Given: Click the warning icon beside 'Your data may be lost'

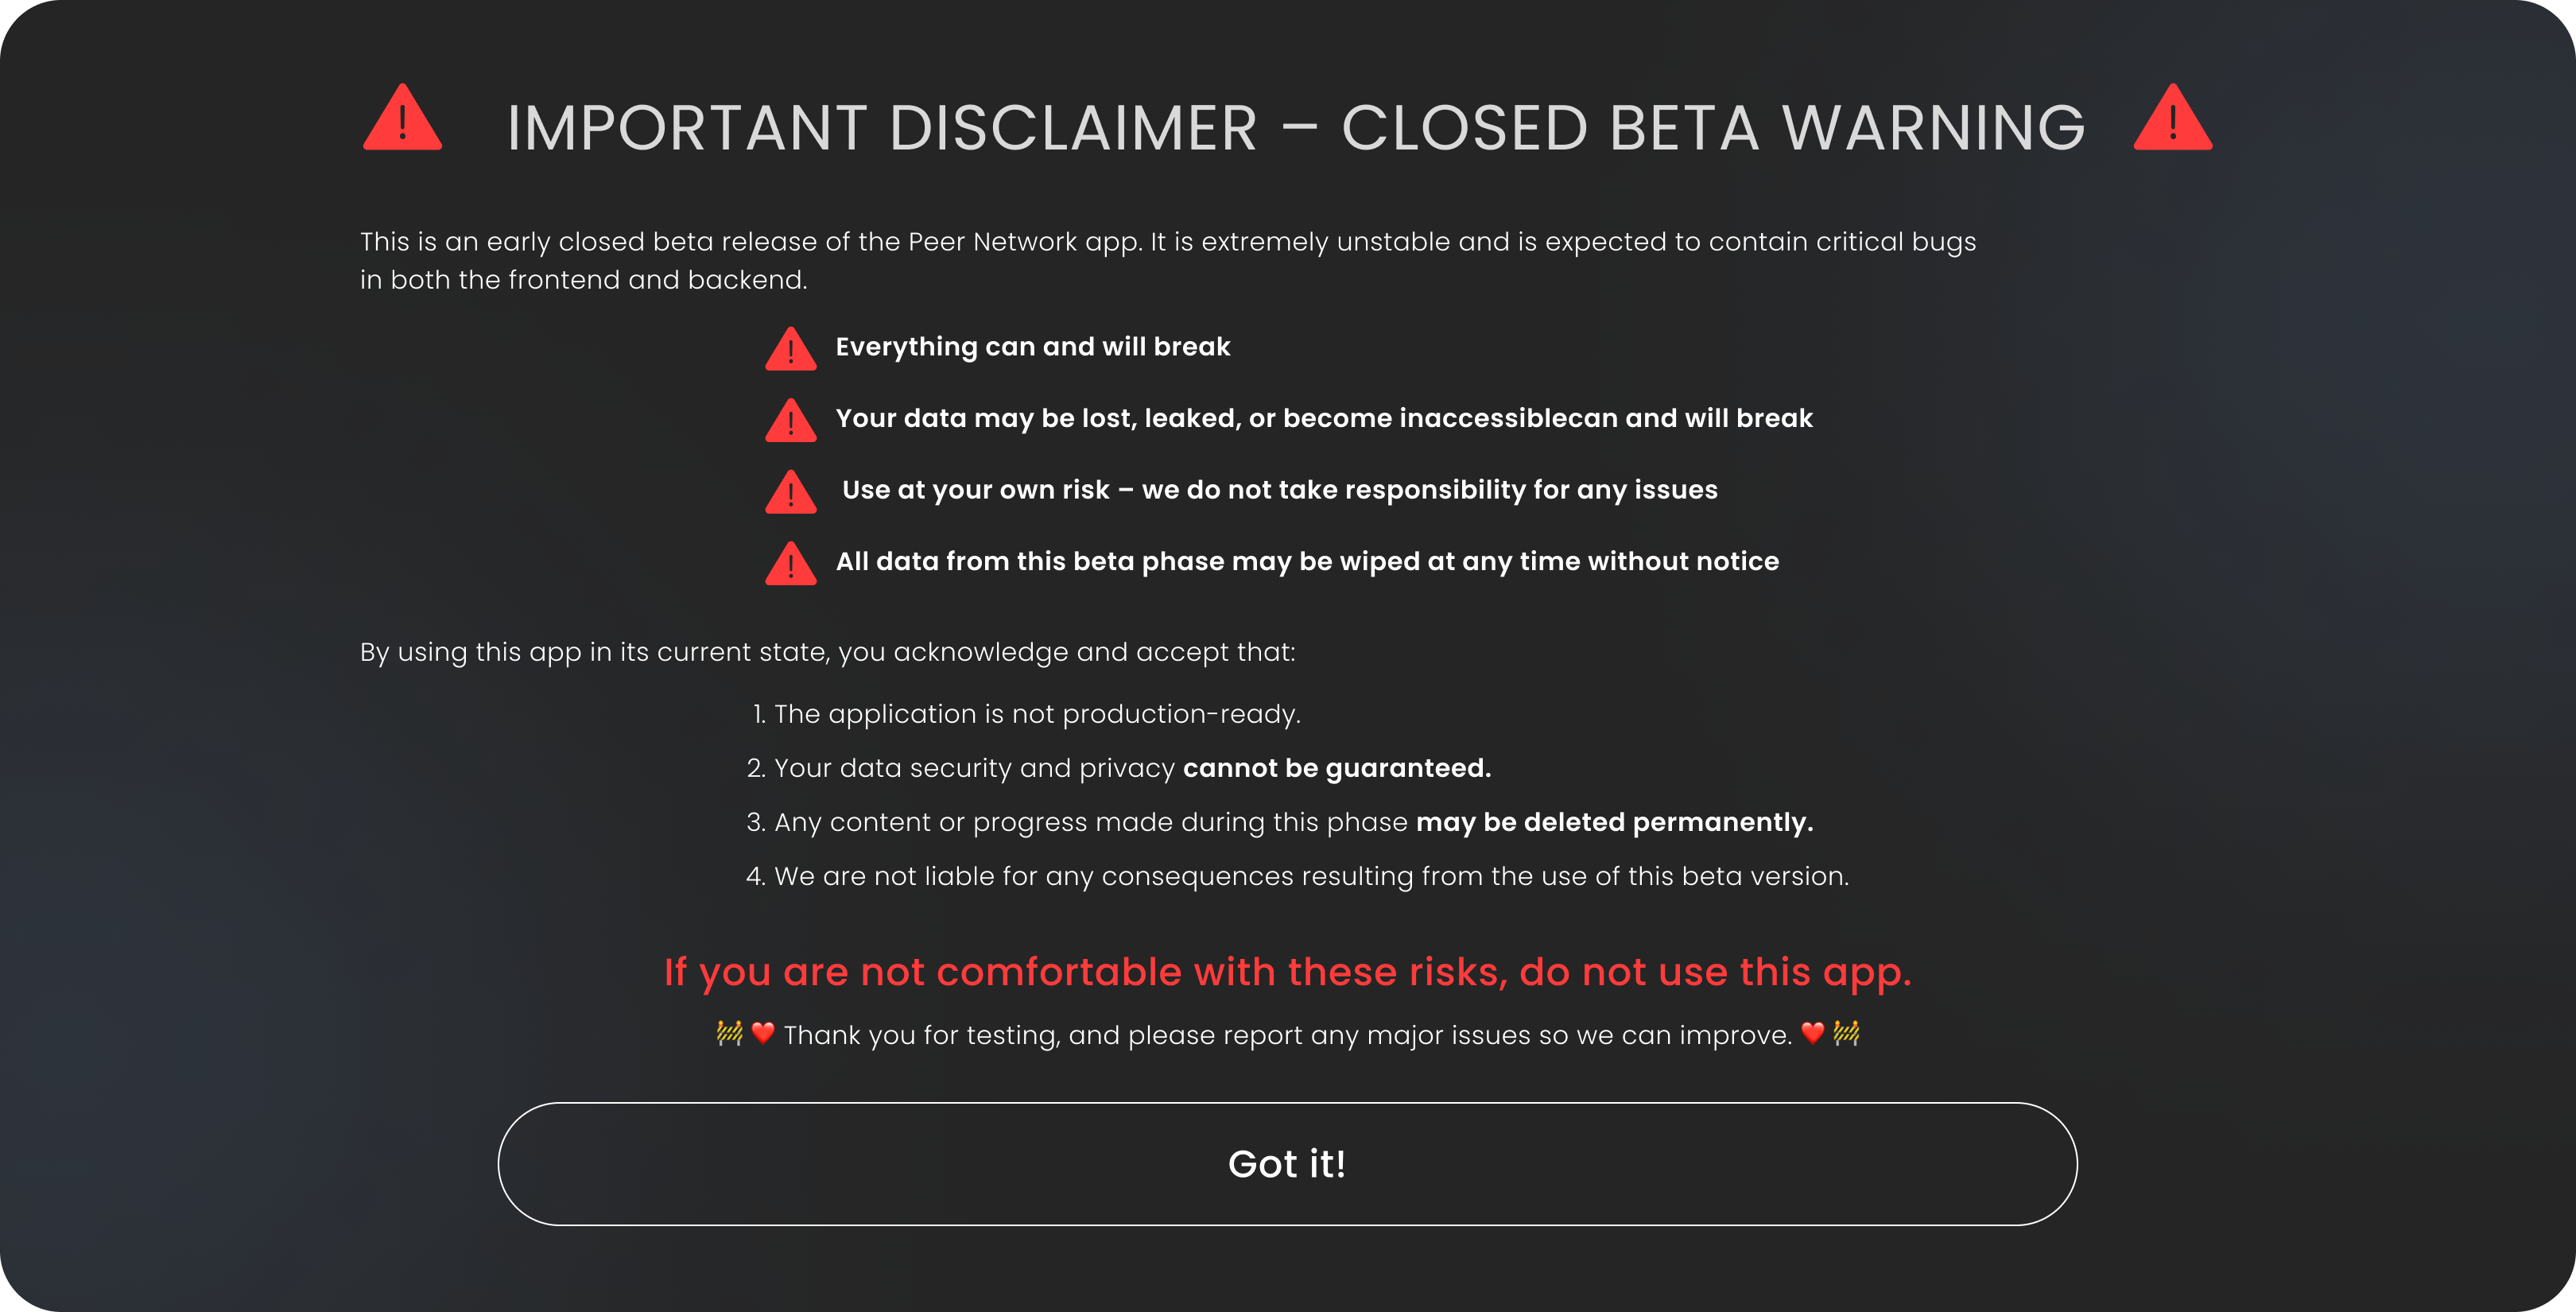Looking at the screenshot, I should click(791, 420).
